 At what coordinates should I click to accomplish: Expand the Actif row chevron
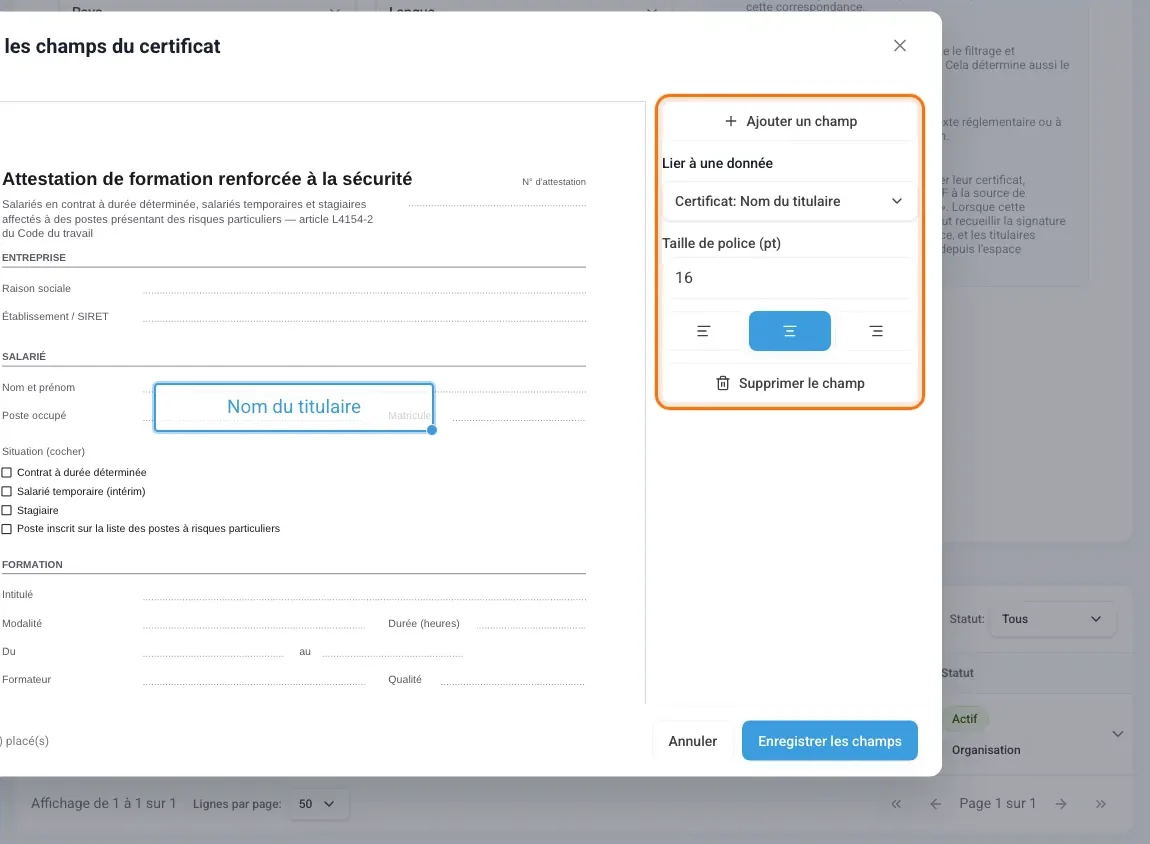(1118, 734)
